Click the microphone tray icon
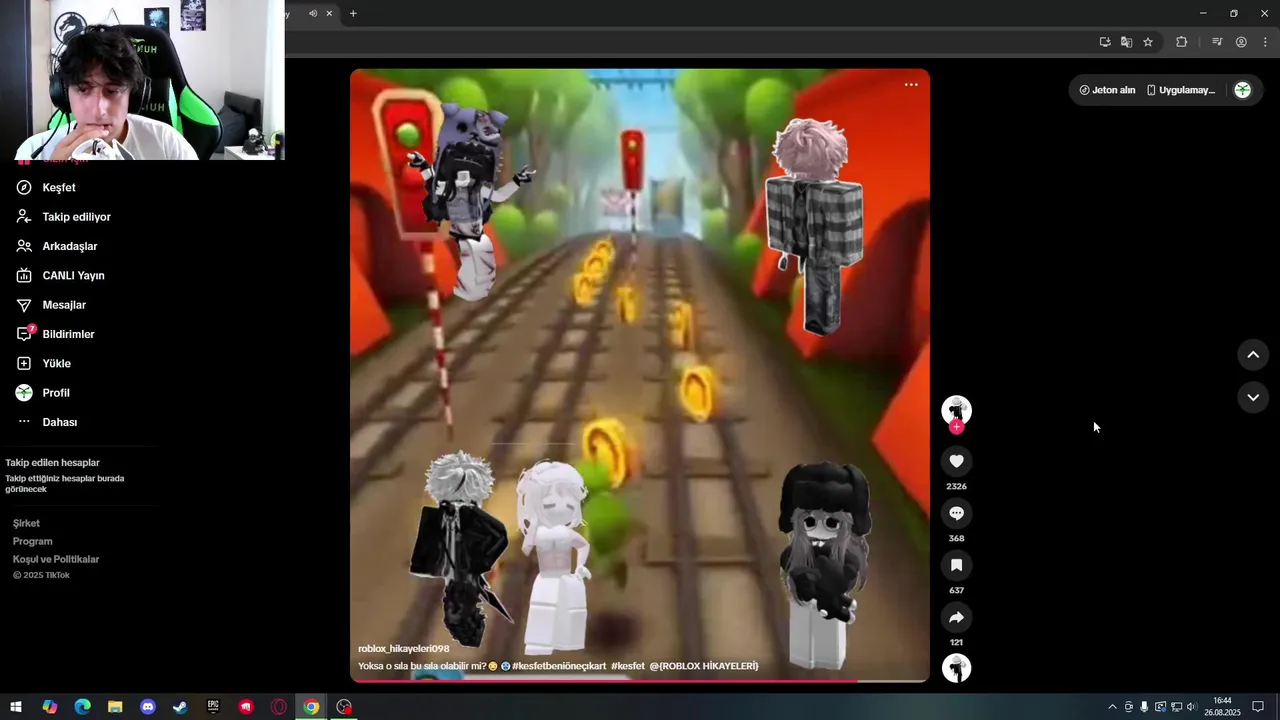The image size is (1280, 720). 1144,707
